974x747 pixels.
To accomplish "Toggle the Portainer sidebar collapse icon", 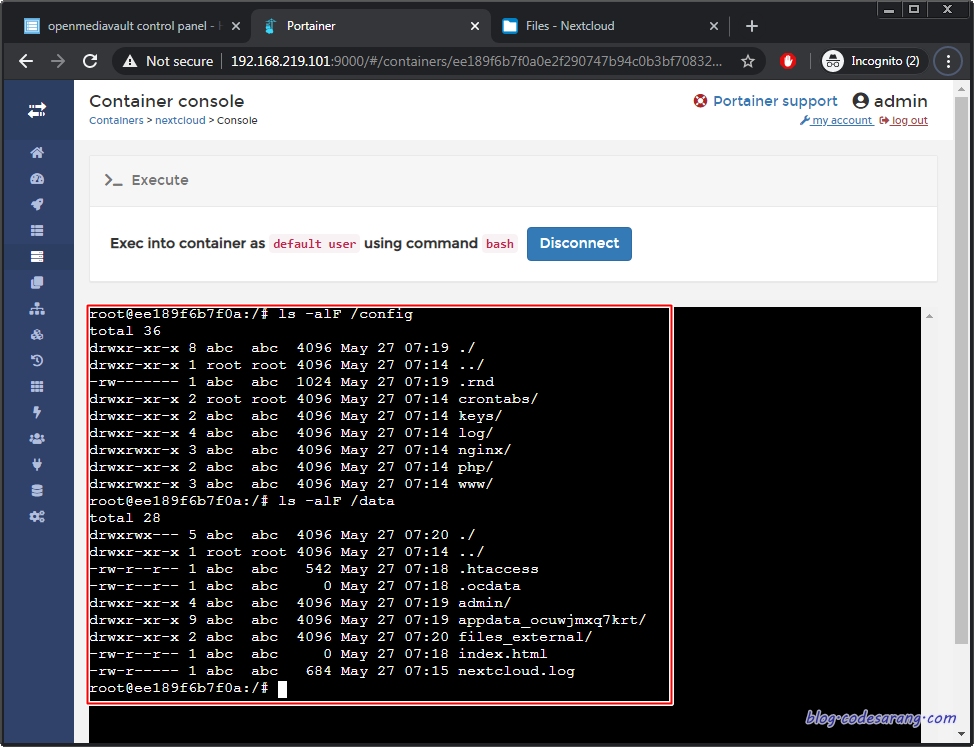I will click(x=37, y=111).
